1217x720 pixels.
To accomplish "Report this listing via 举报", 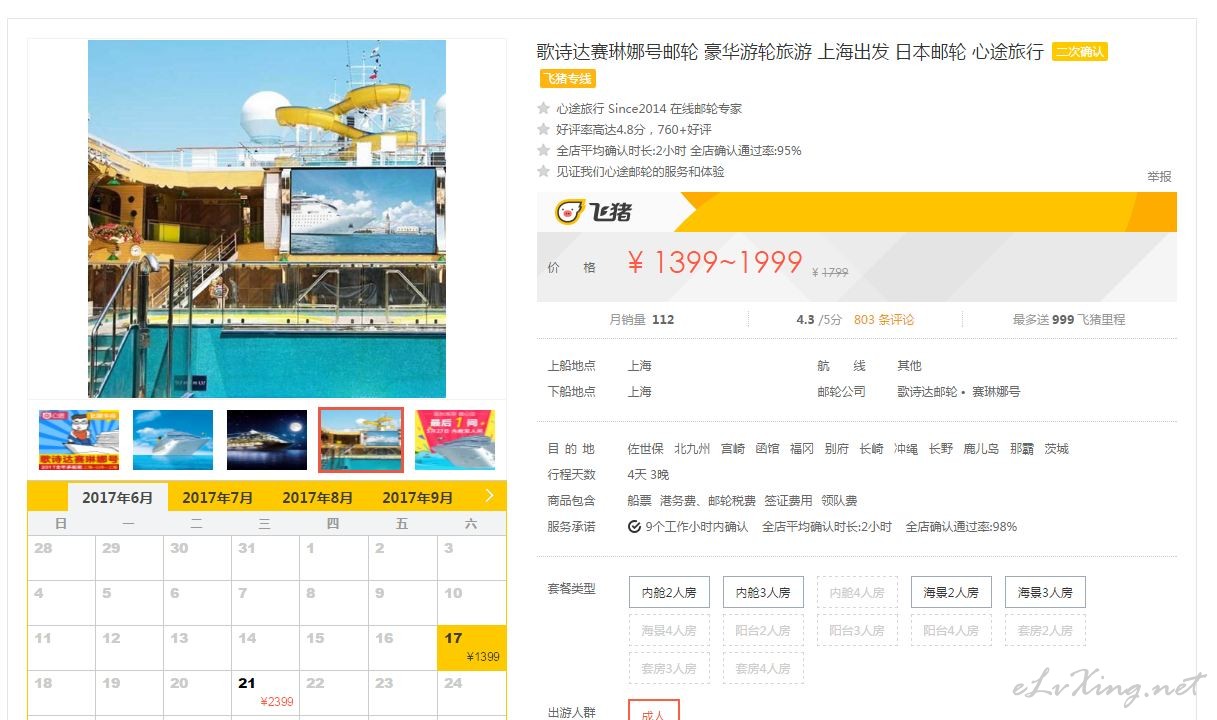I will pos(1159,176).
